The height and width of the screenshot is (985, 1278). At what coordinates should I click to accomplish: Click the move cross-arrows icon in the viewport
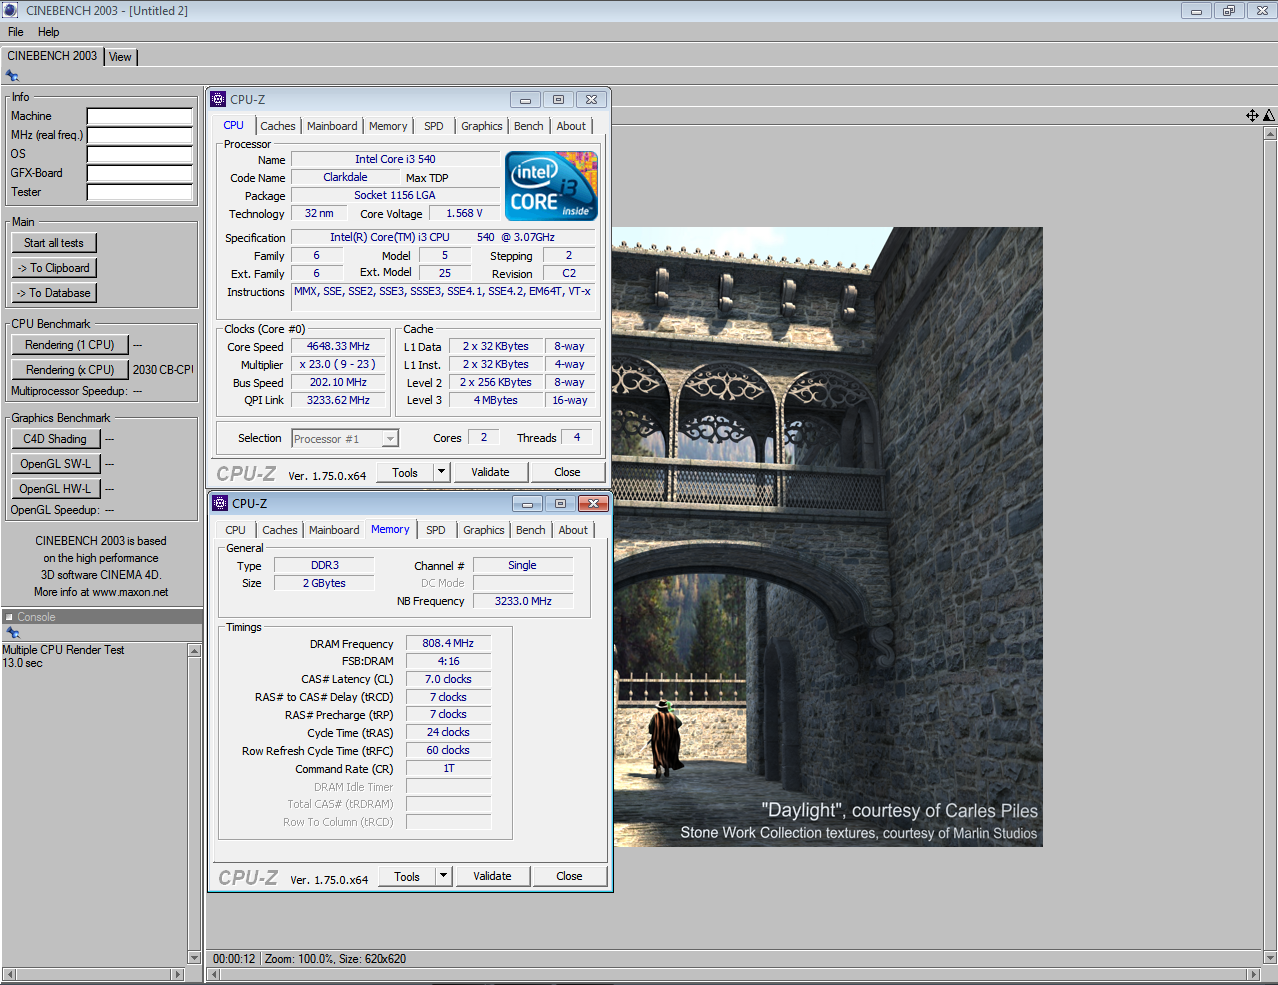click(1252, 116)
